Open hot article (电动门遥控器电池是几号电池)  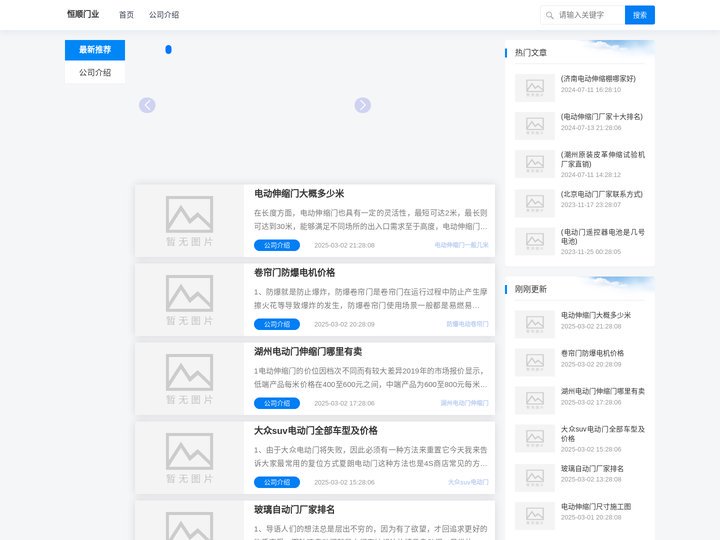[x=602, y=236]
